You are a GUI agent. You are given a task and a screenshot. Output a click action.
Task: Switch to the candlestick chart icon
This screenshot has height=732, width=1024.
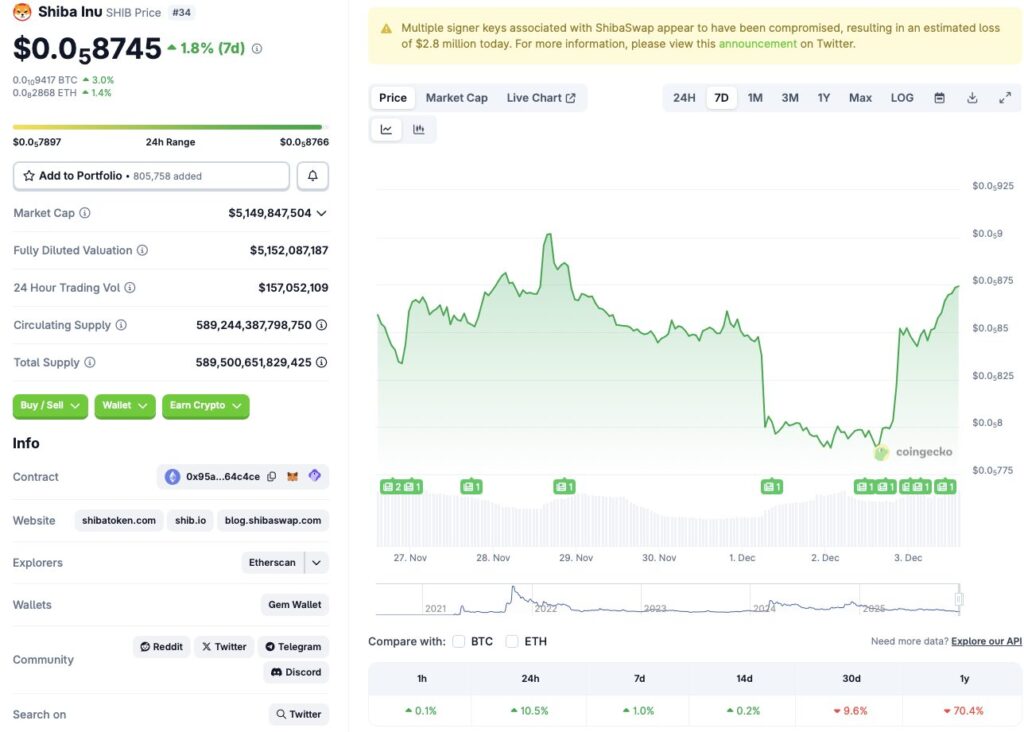[x=419, y=129]
